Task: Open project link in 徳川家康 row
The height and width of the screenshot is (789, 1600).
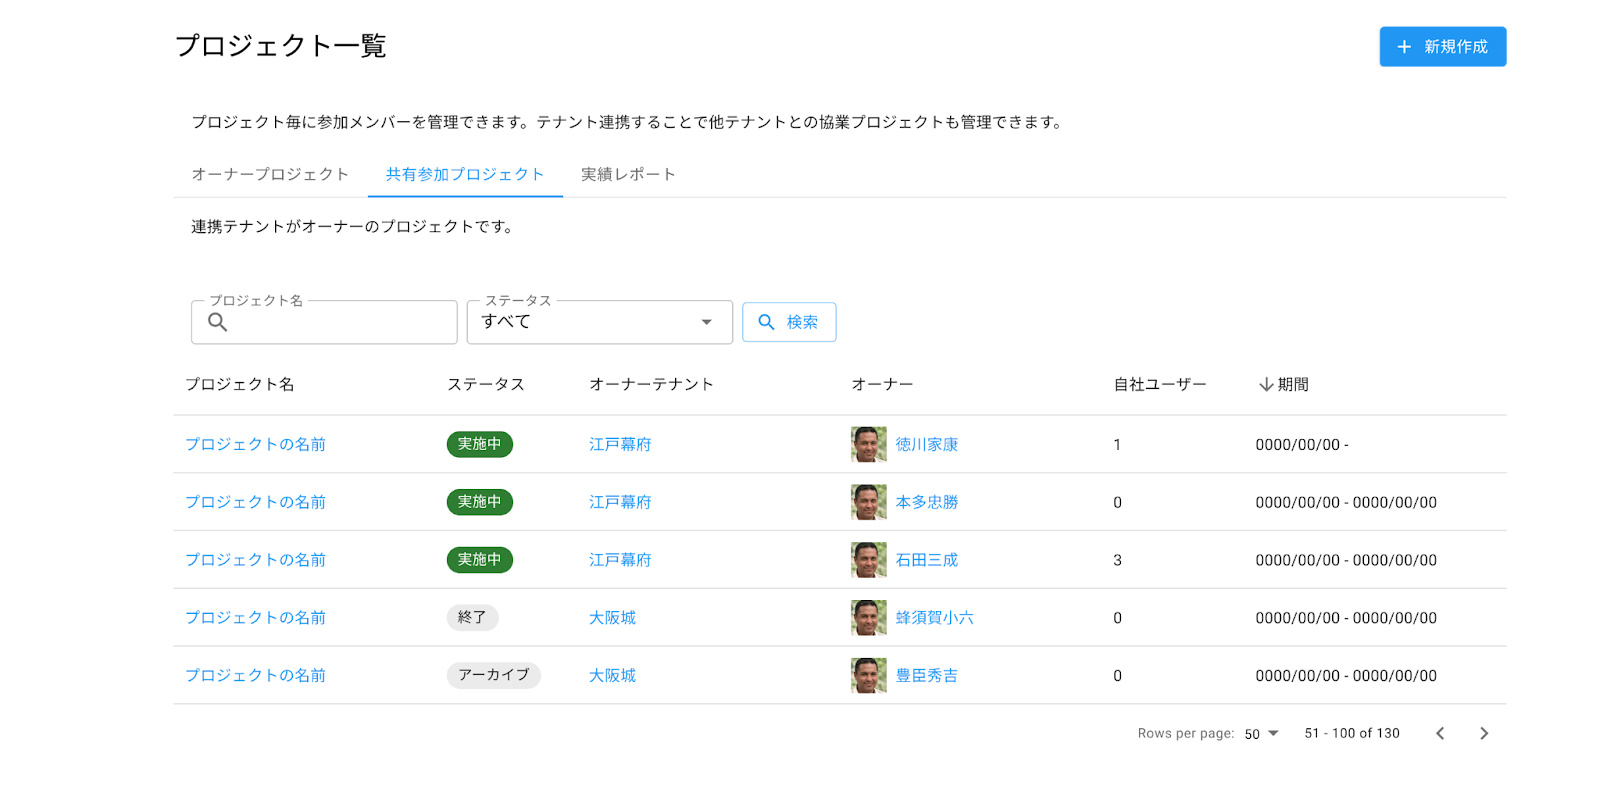Action: 255,444
